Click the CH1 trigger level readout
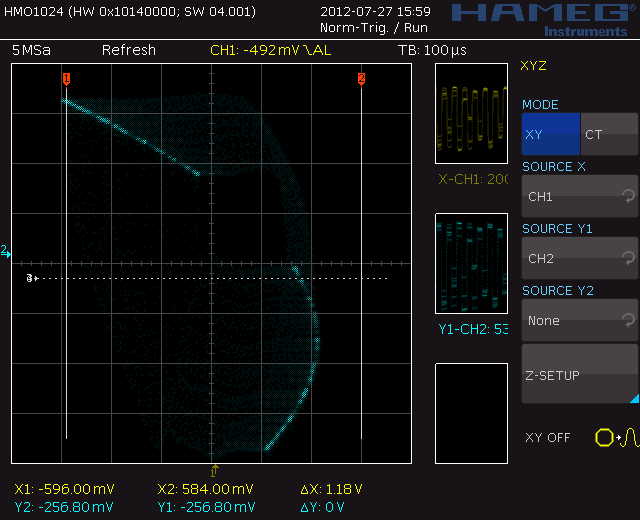Viewport: 640px width, 520px height. click(x=269, y=50)
